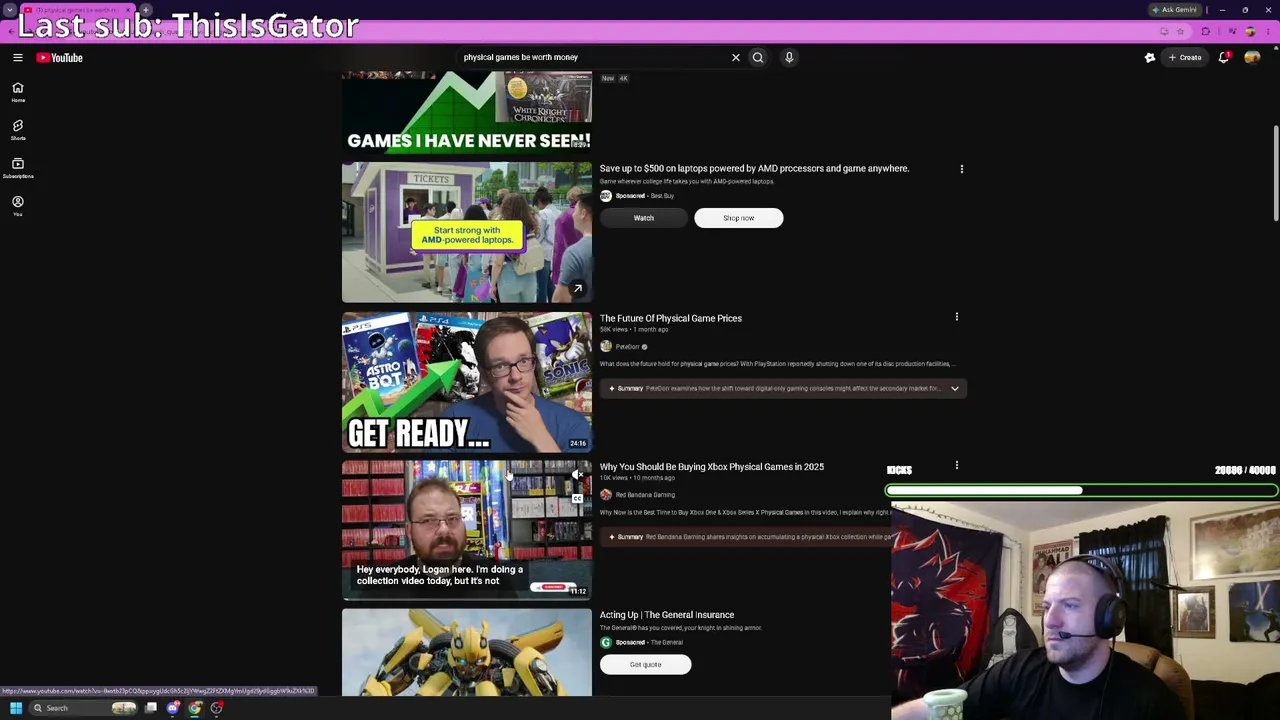Screen dimensions: 1280x720
Task: Open Ask Gemini in Chrome
Action: (x=1175, y=10)
